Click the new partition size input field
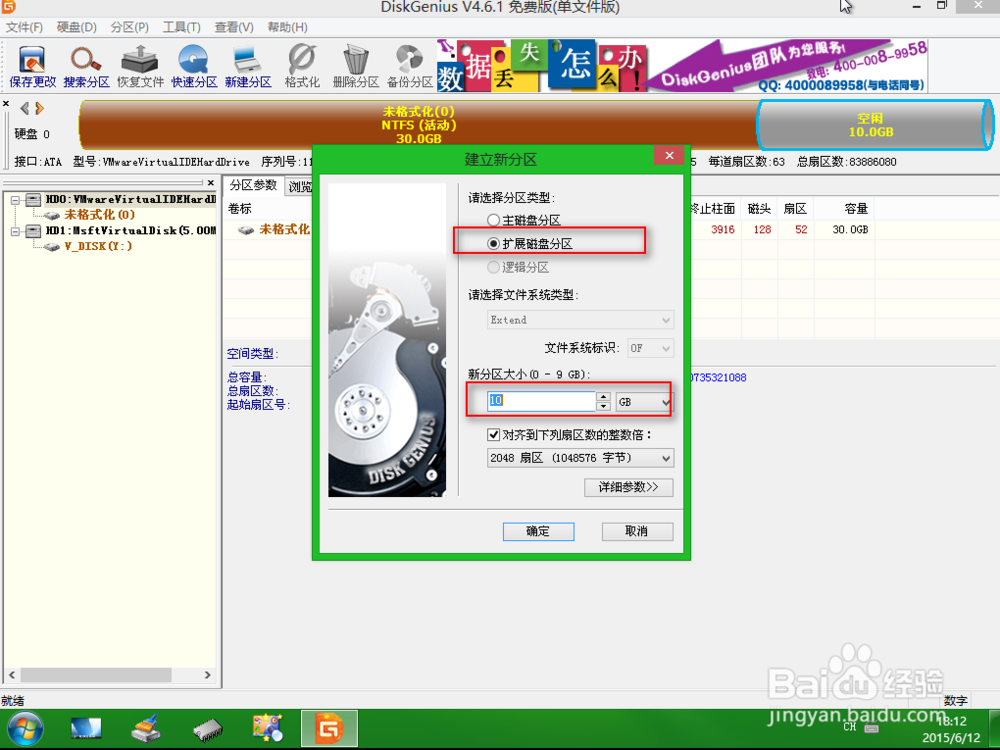 point(541,401)
